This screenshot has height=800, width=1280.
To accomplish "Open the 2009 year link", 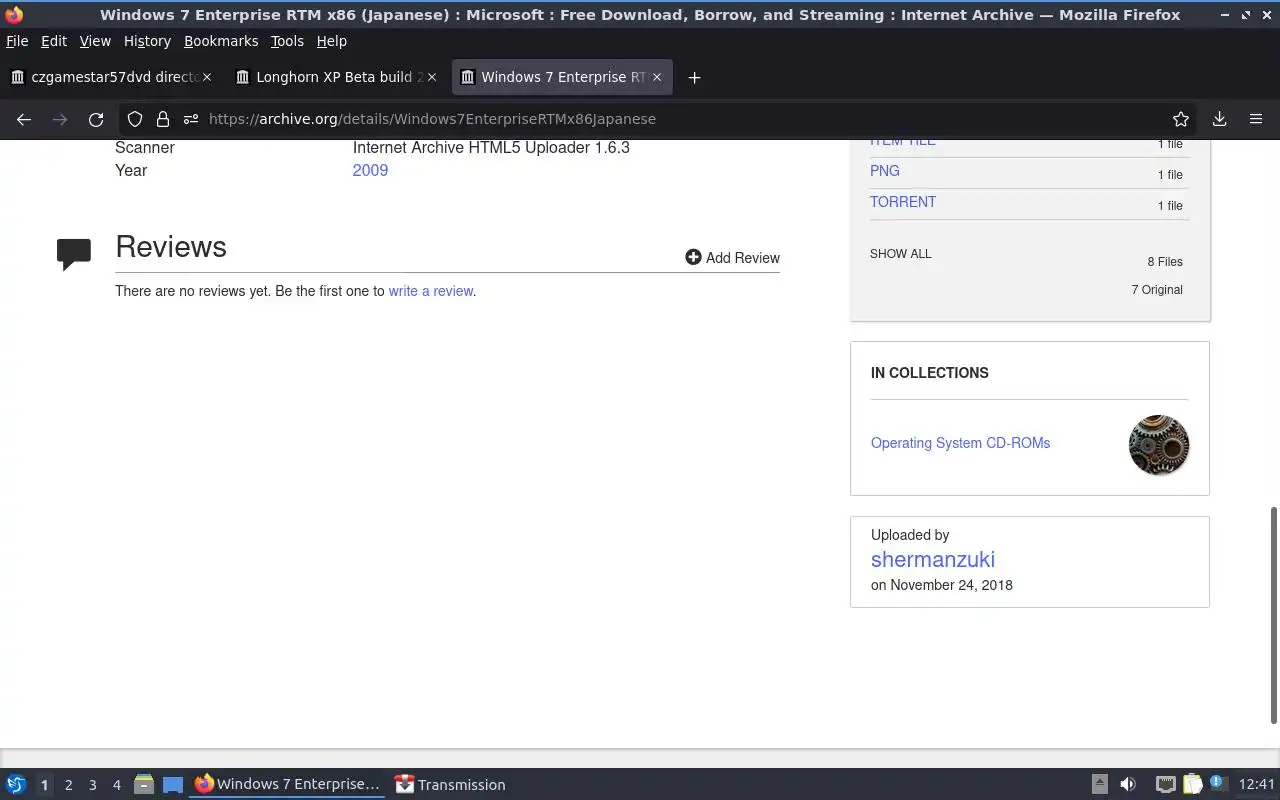I will [370, 170].
